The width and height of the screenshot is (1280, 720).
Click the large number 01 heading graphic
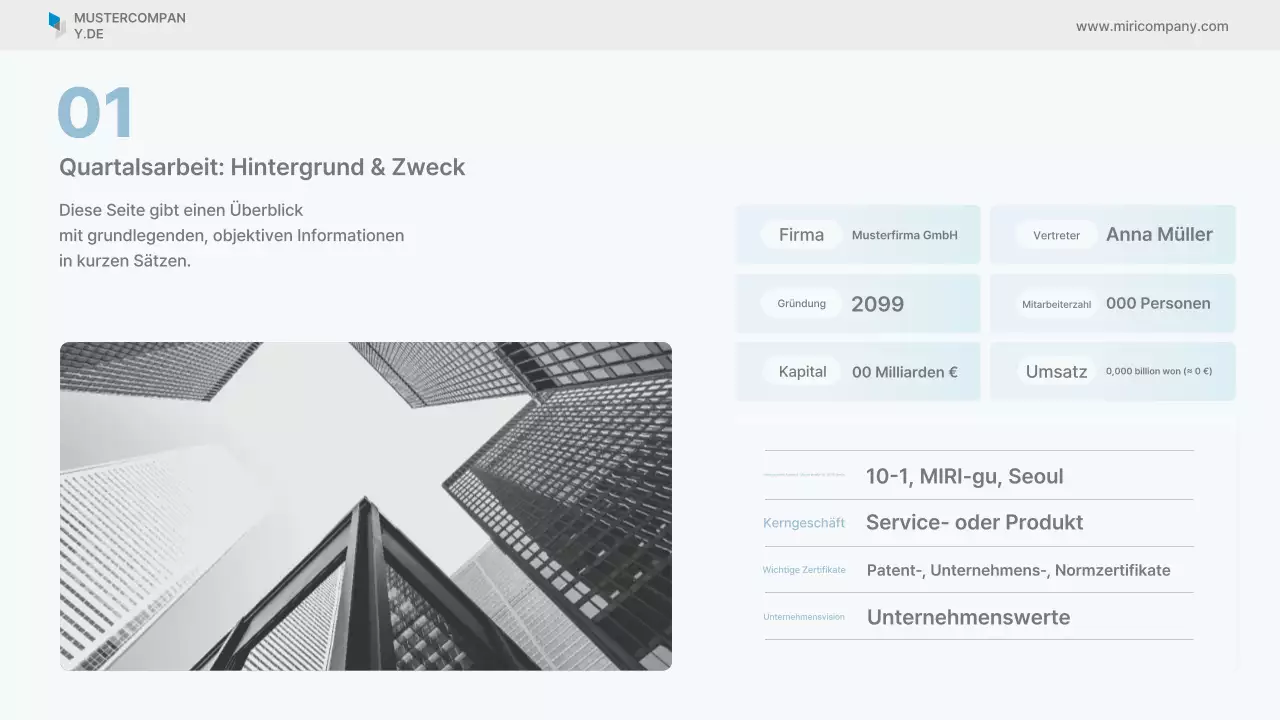pyautogui.click(x=96, y=113)
